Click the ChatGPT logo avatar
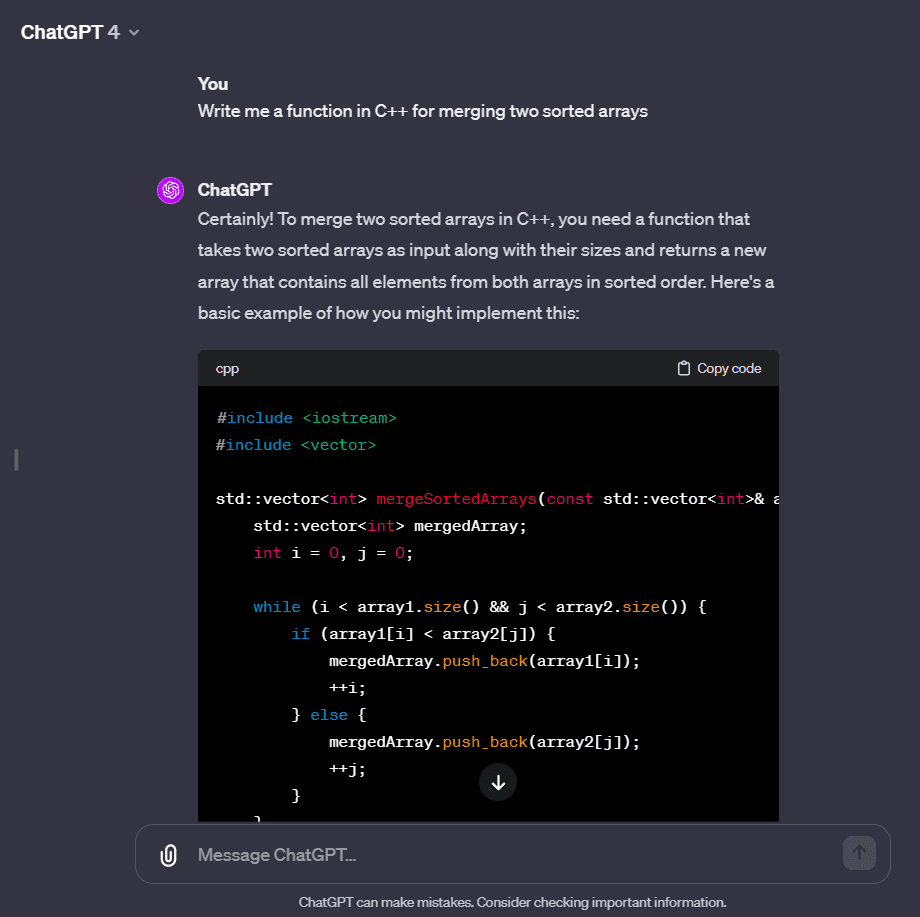Screen dimensions: 920x917 pyautogui.click(x=172, y=189)
